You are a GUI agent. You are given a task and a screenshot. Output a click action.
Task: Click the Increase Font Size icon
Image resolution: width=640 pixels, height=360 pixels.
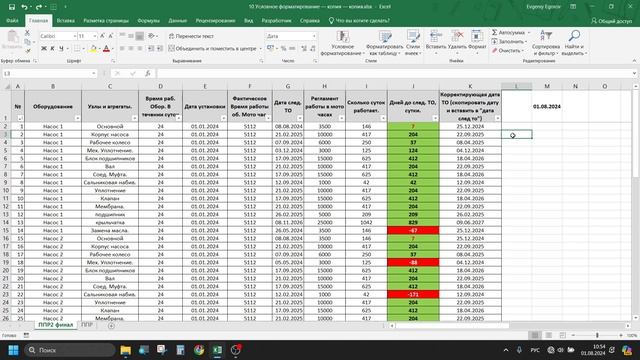102,36
